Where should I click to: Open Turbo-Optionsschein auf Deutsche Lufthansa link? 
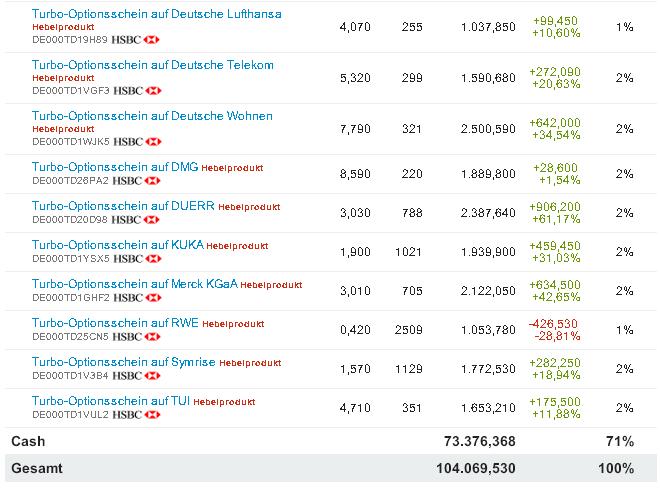[x=157, y=14]
